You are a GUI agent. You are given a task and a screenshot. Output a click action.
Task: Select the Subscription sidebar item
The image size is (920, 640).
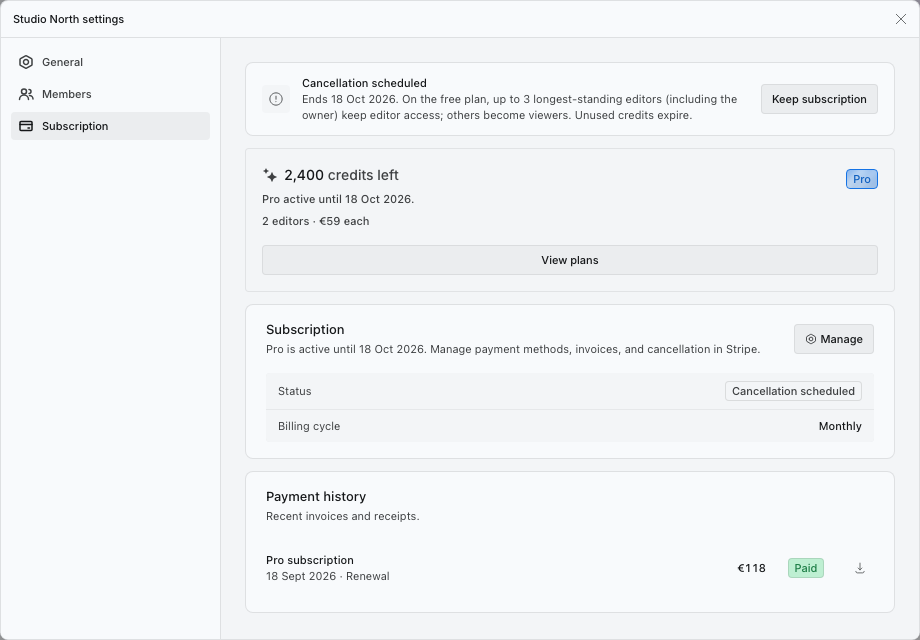[110, 126]
